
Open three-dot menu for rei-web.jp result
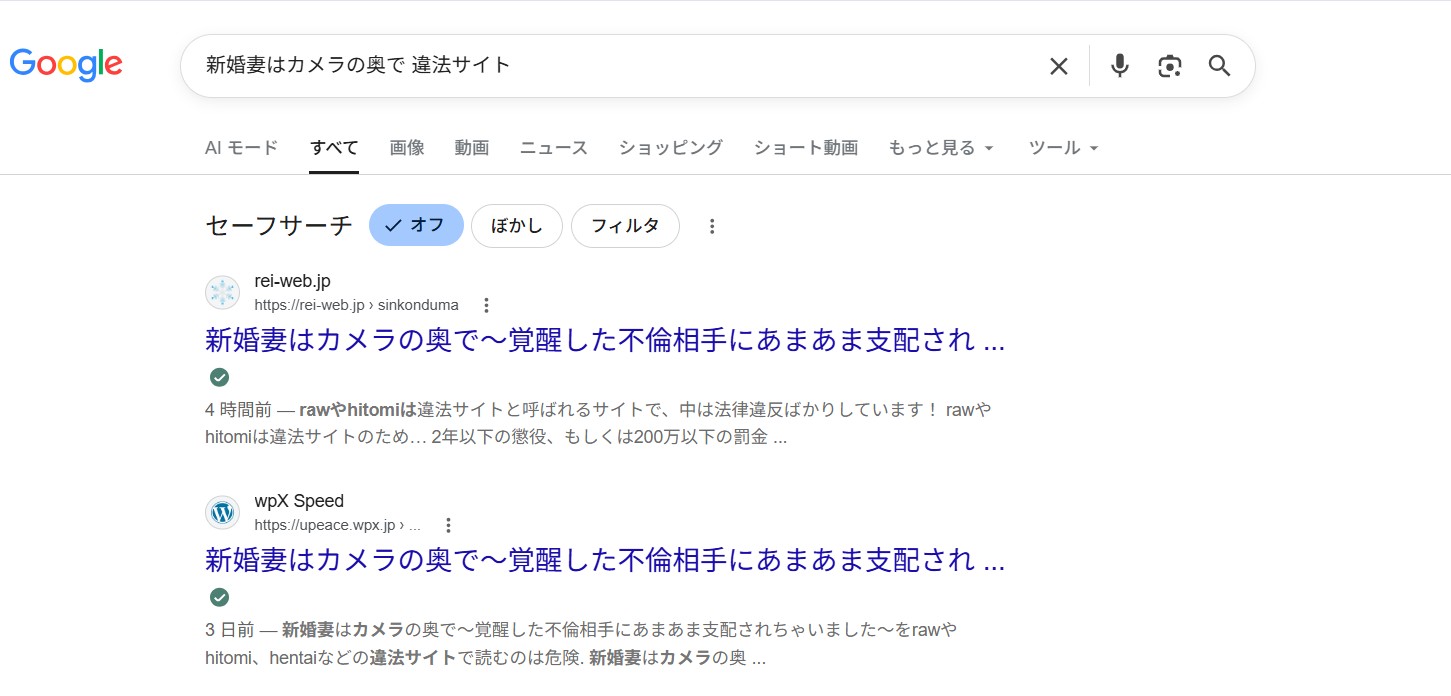tap(486, 305)
